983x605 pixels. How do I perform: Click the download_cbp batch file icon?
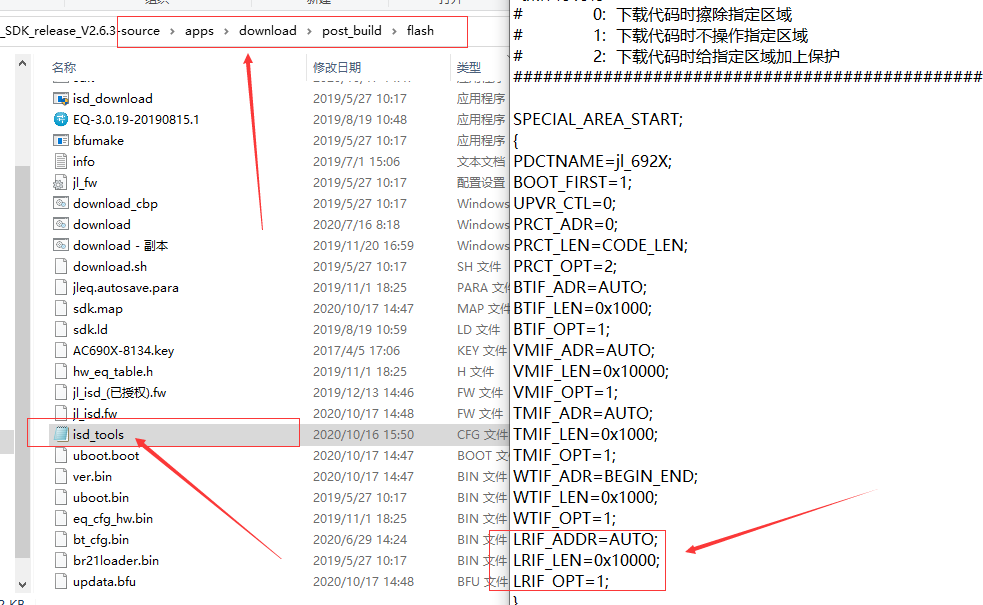click(x=61, y=203)
